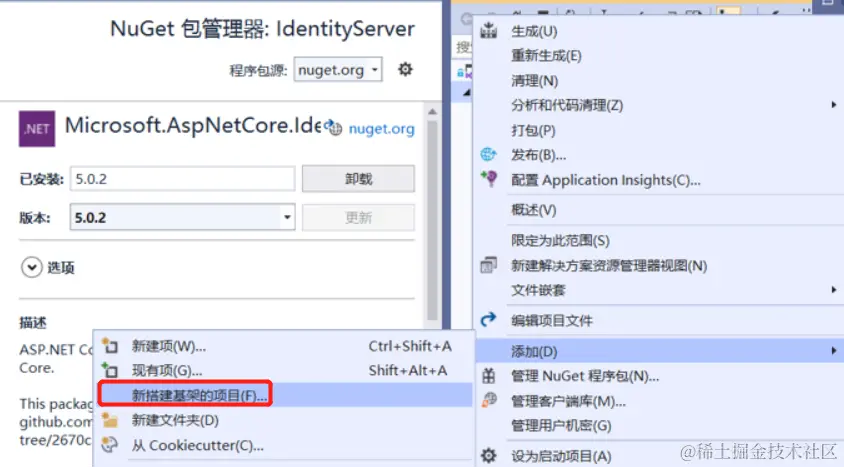Expand the 分析和代码清理 submenu arrow
The height and width of the screenshot is (468, 844).
click(833, 104)
